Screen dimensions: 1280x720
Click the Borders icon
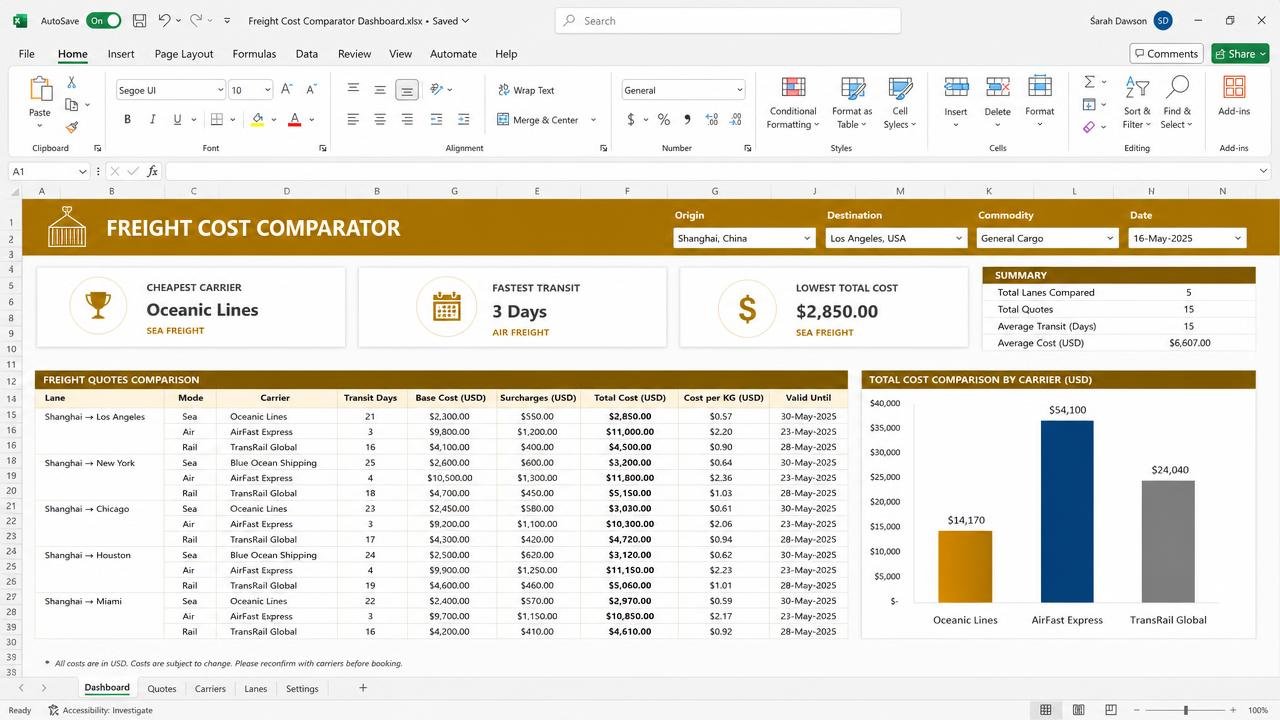(216, 119)
